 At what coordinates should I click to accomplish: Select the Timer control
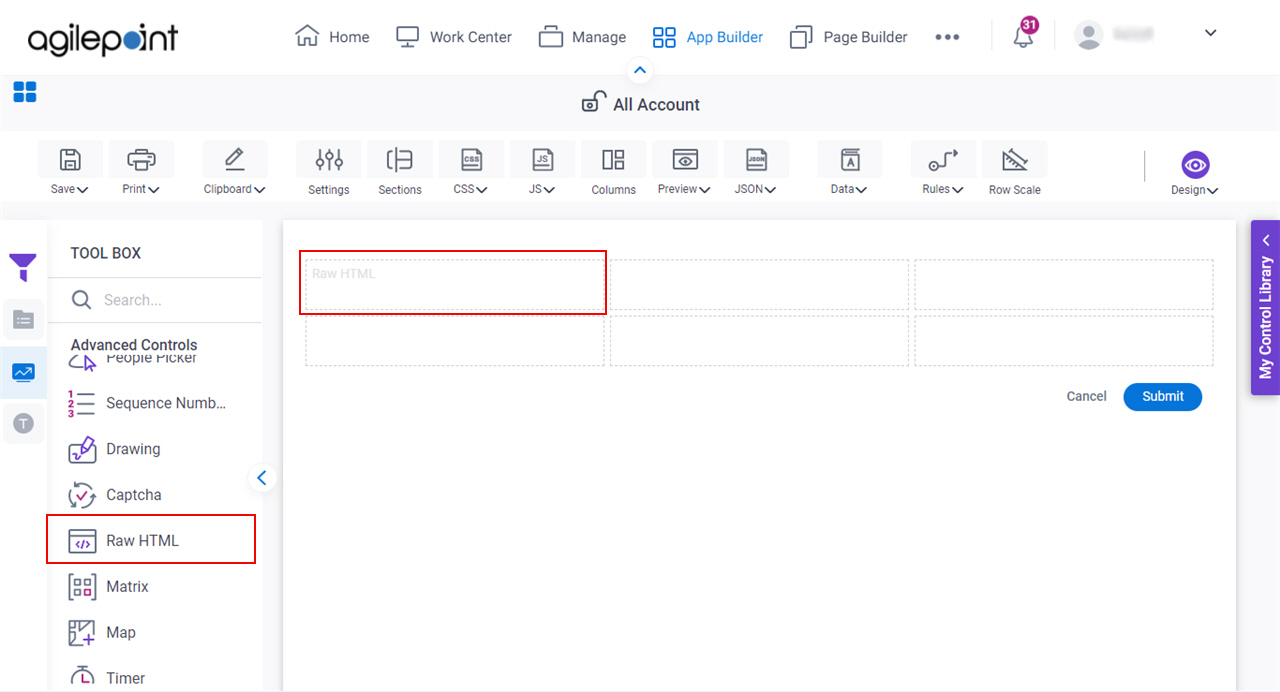(107, 677)
